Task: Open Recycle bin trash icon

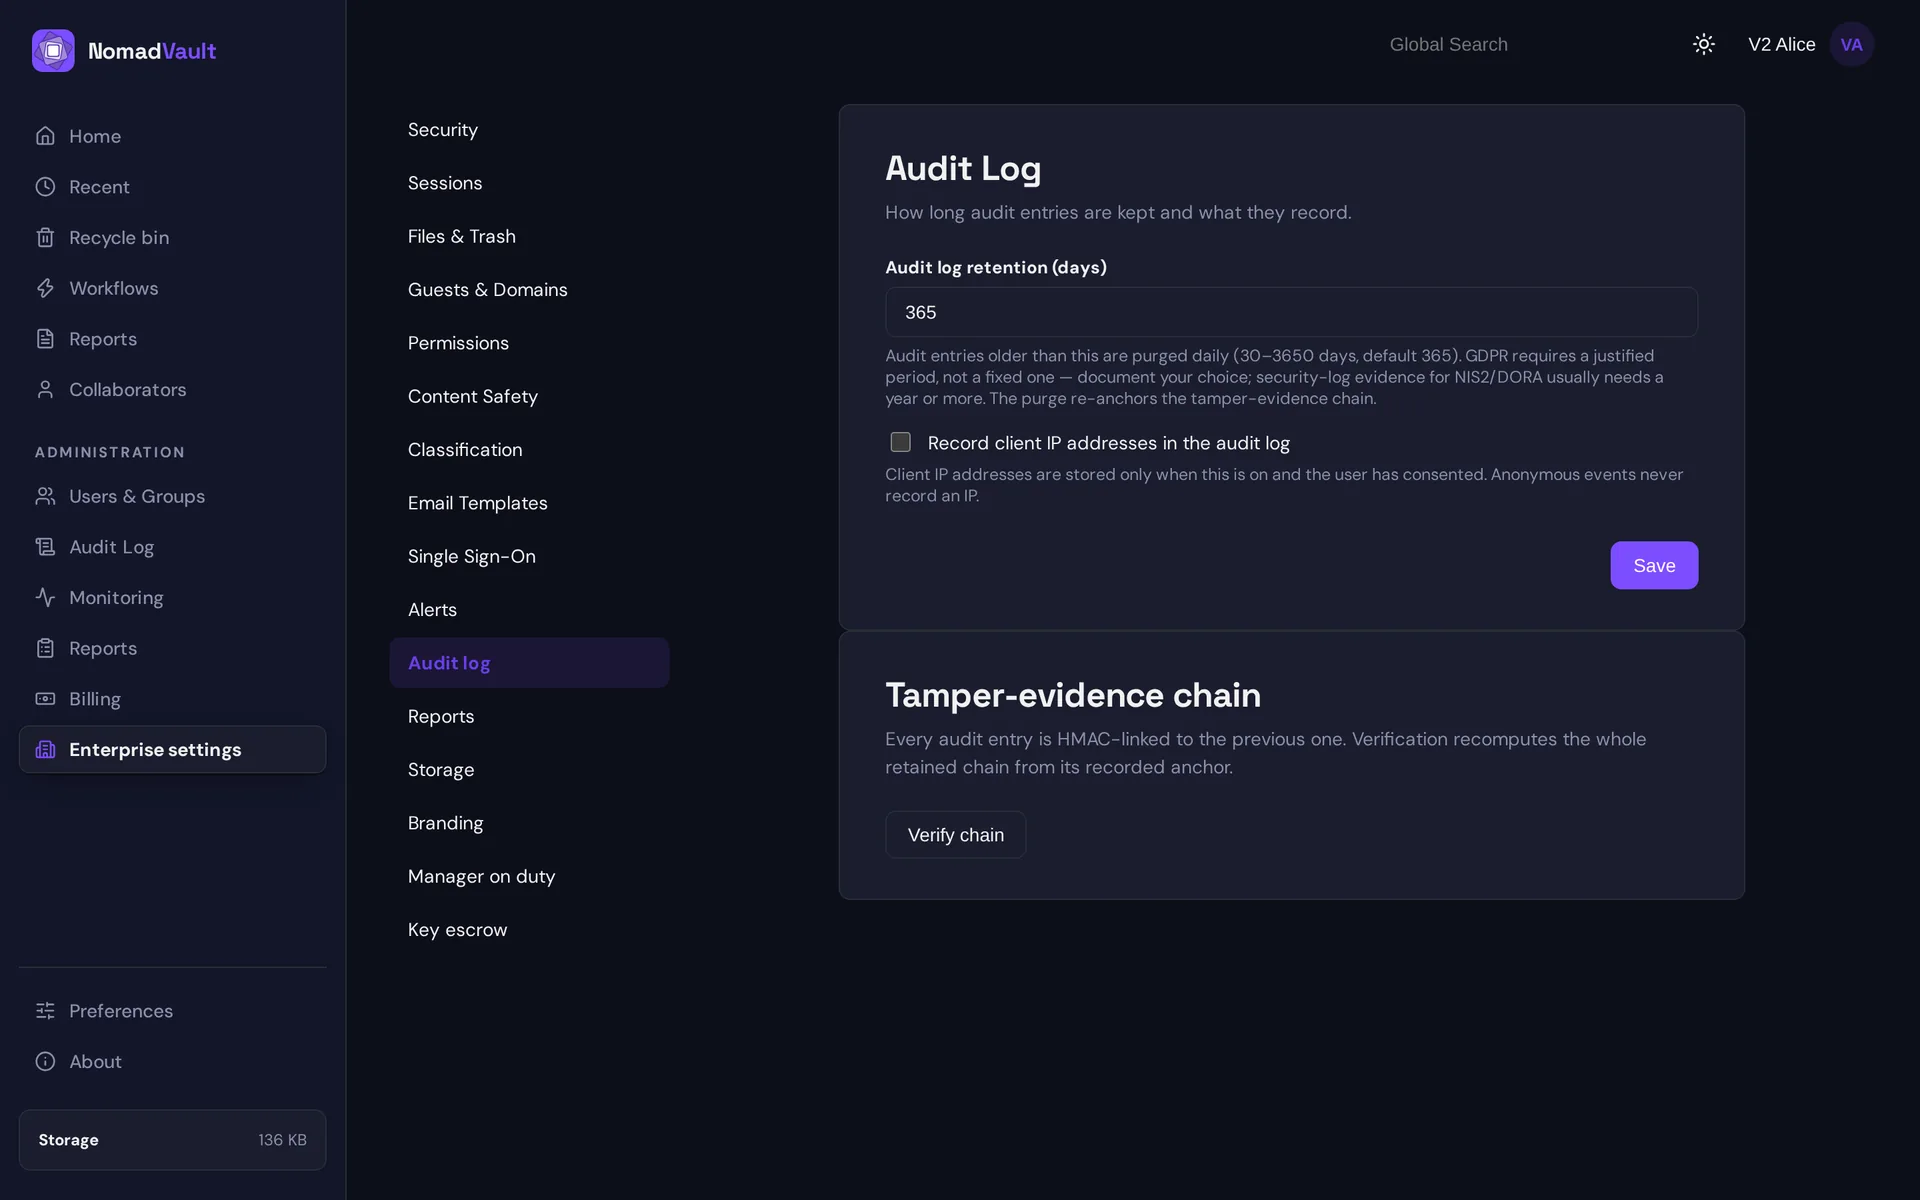Action: (x=45, y=238)
